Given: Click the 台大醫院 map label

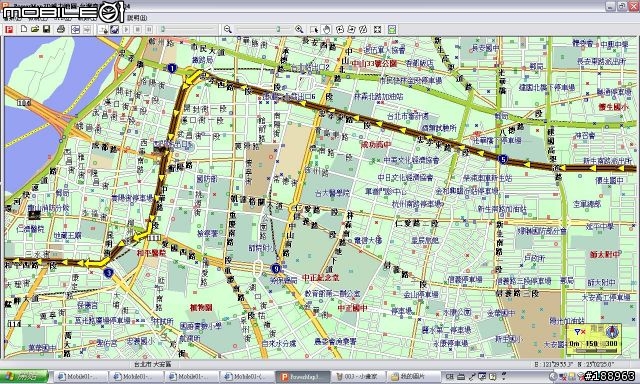Looking at the screenshot, I should (x=332, y=193).
